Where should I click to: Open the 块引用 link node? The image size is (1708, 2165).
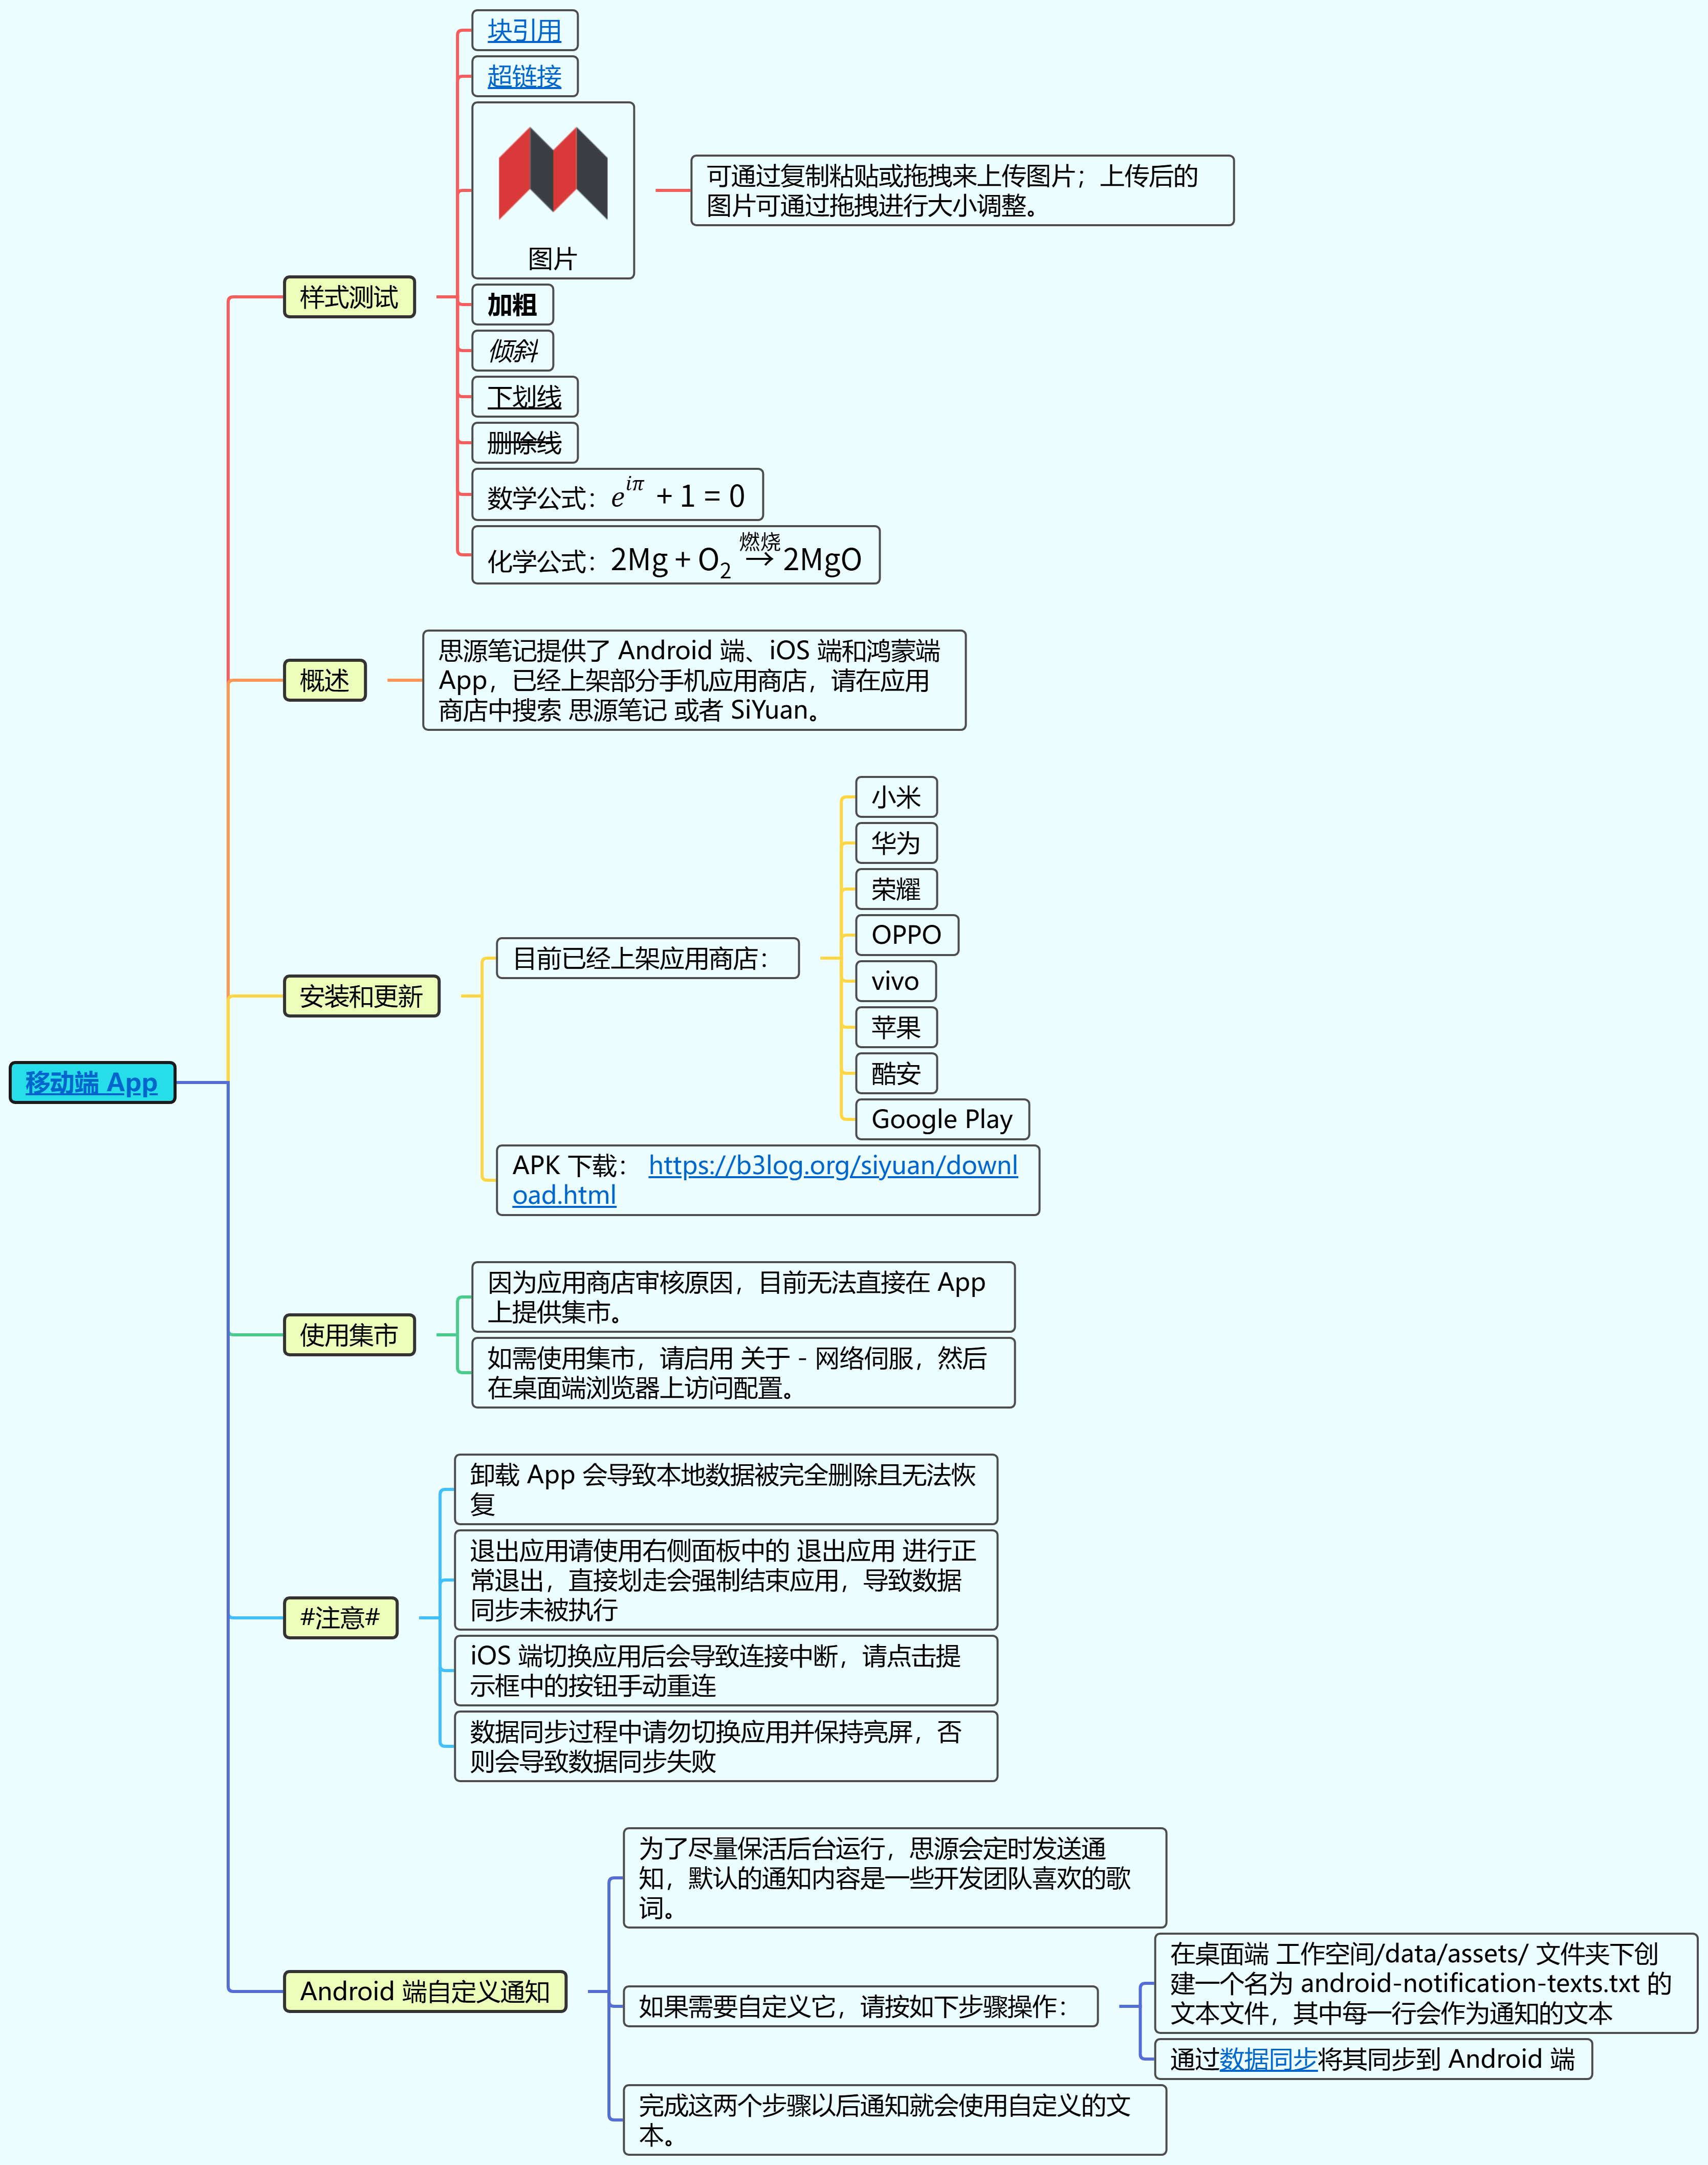click(x=524, y=31)
